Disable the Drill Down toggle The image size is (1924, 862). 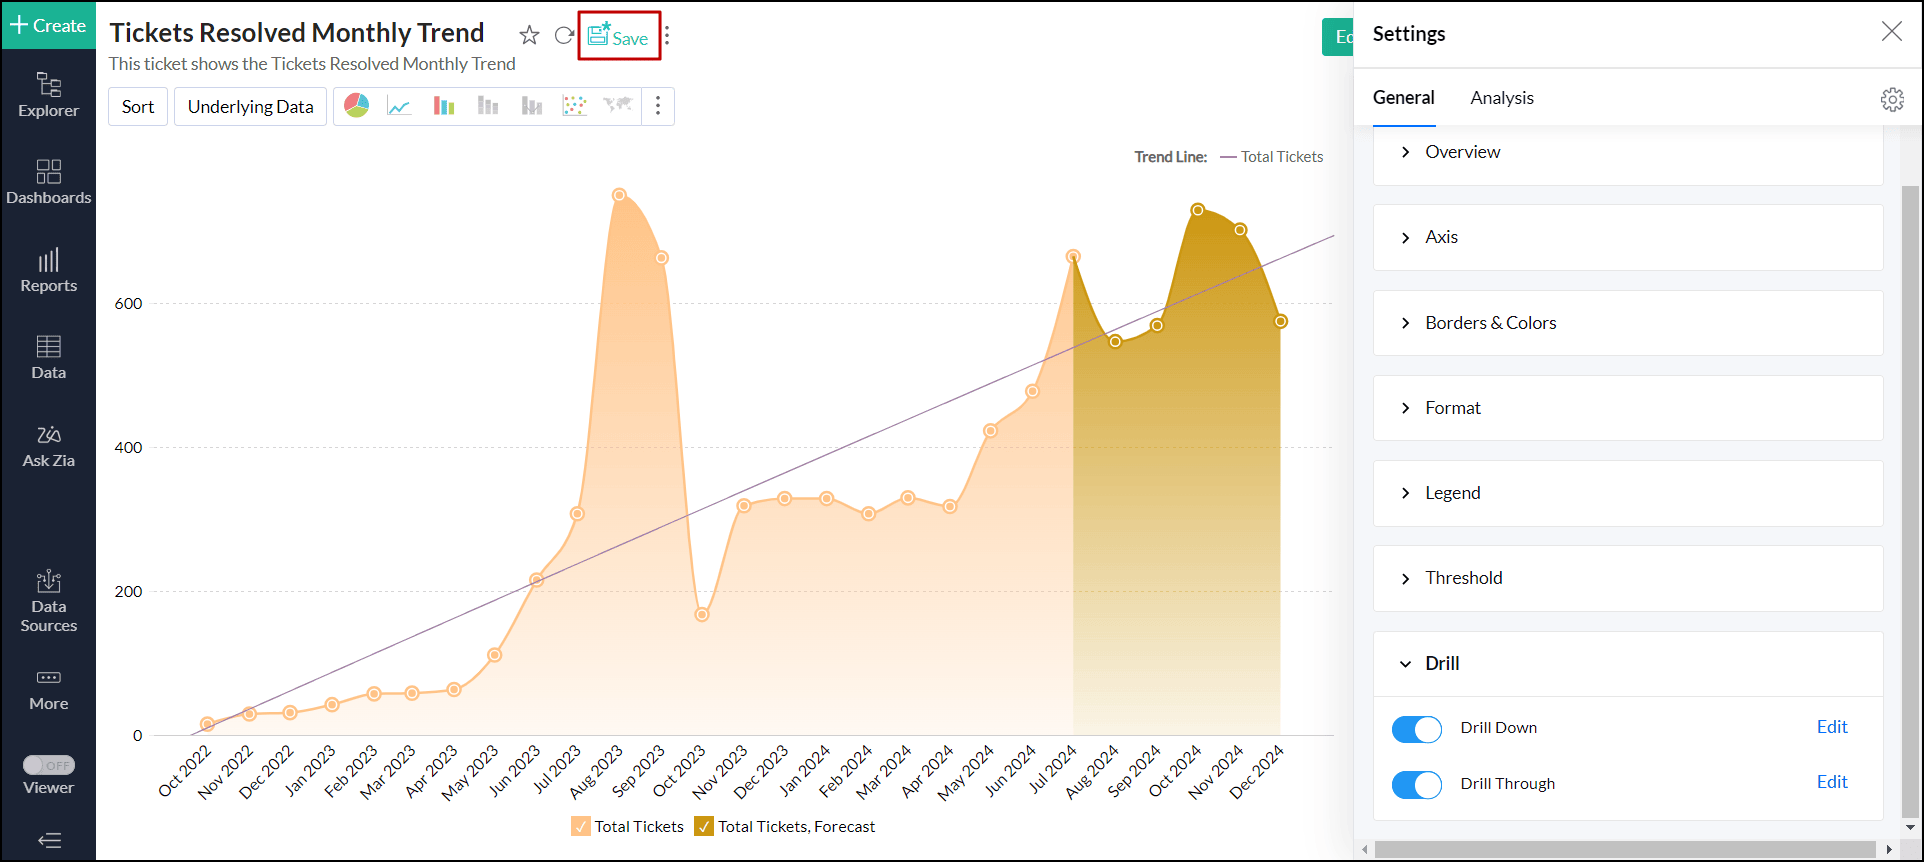coord(1416,729)
